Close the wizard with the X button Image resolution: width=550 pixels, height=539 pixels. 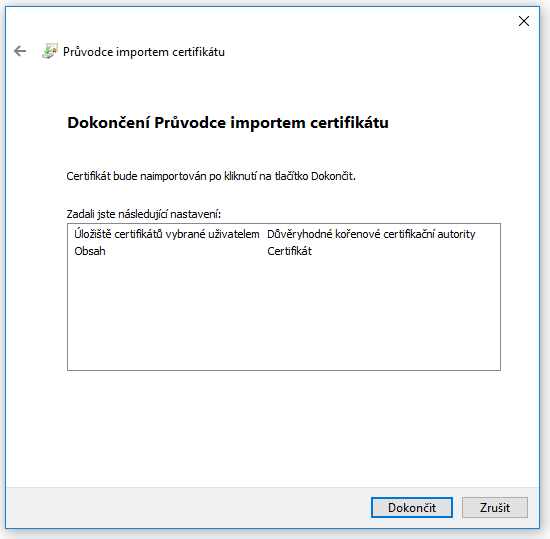(x=524, y=21)
